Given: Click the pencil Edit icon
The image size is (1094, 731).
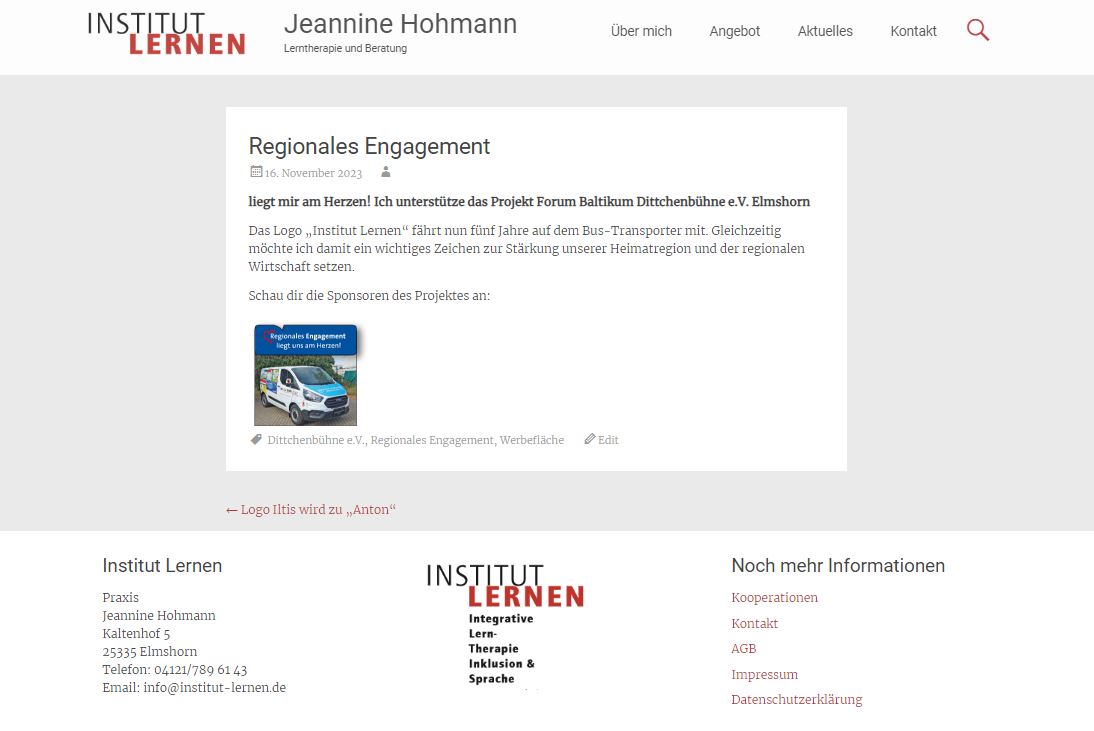Looking at the screenshot, I should click(x=590, y=439).
